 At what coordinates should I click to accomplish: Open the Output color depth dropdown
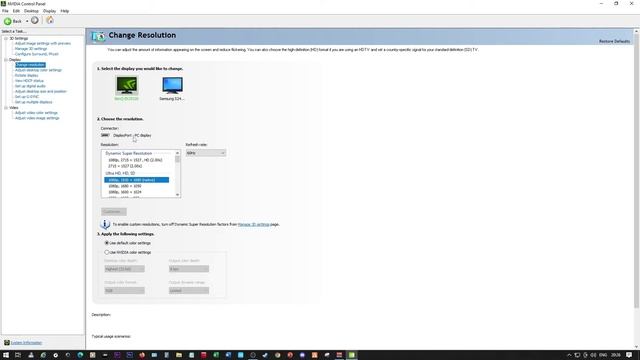coord(189,269)
